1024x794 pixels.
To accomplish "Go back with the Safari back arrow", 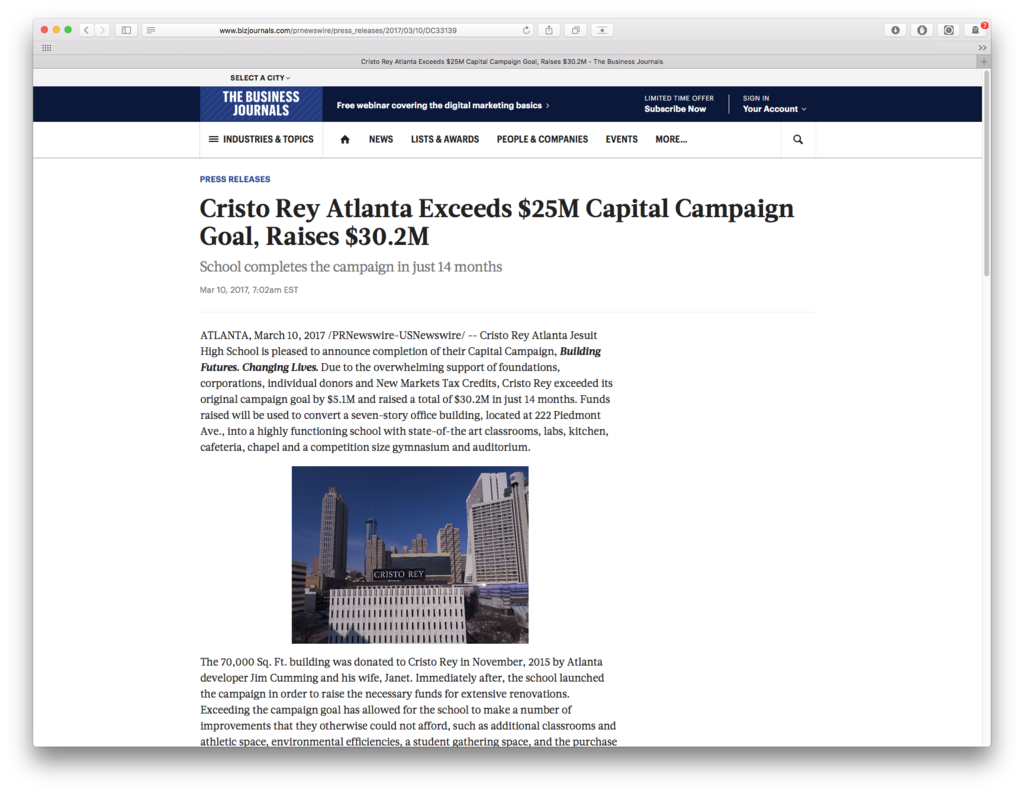I will click(x=86, y=30).
